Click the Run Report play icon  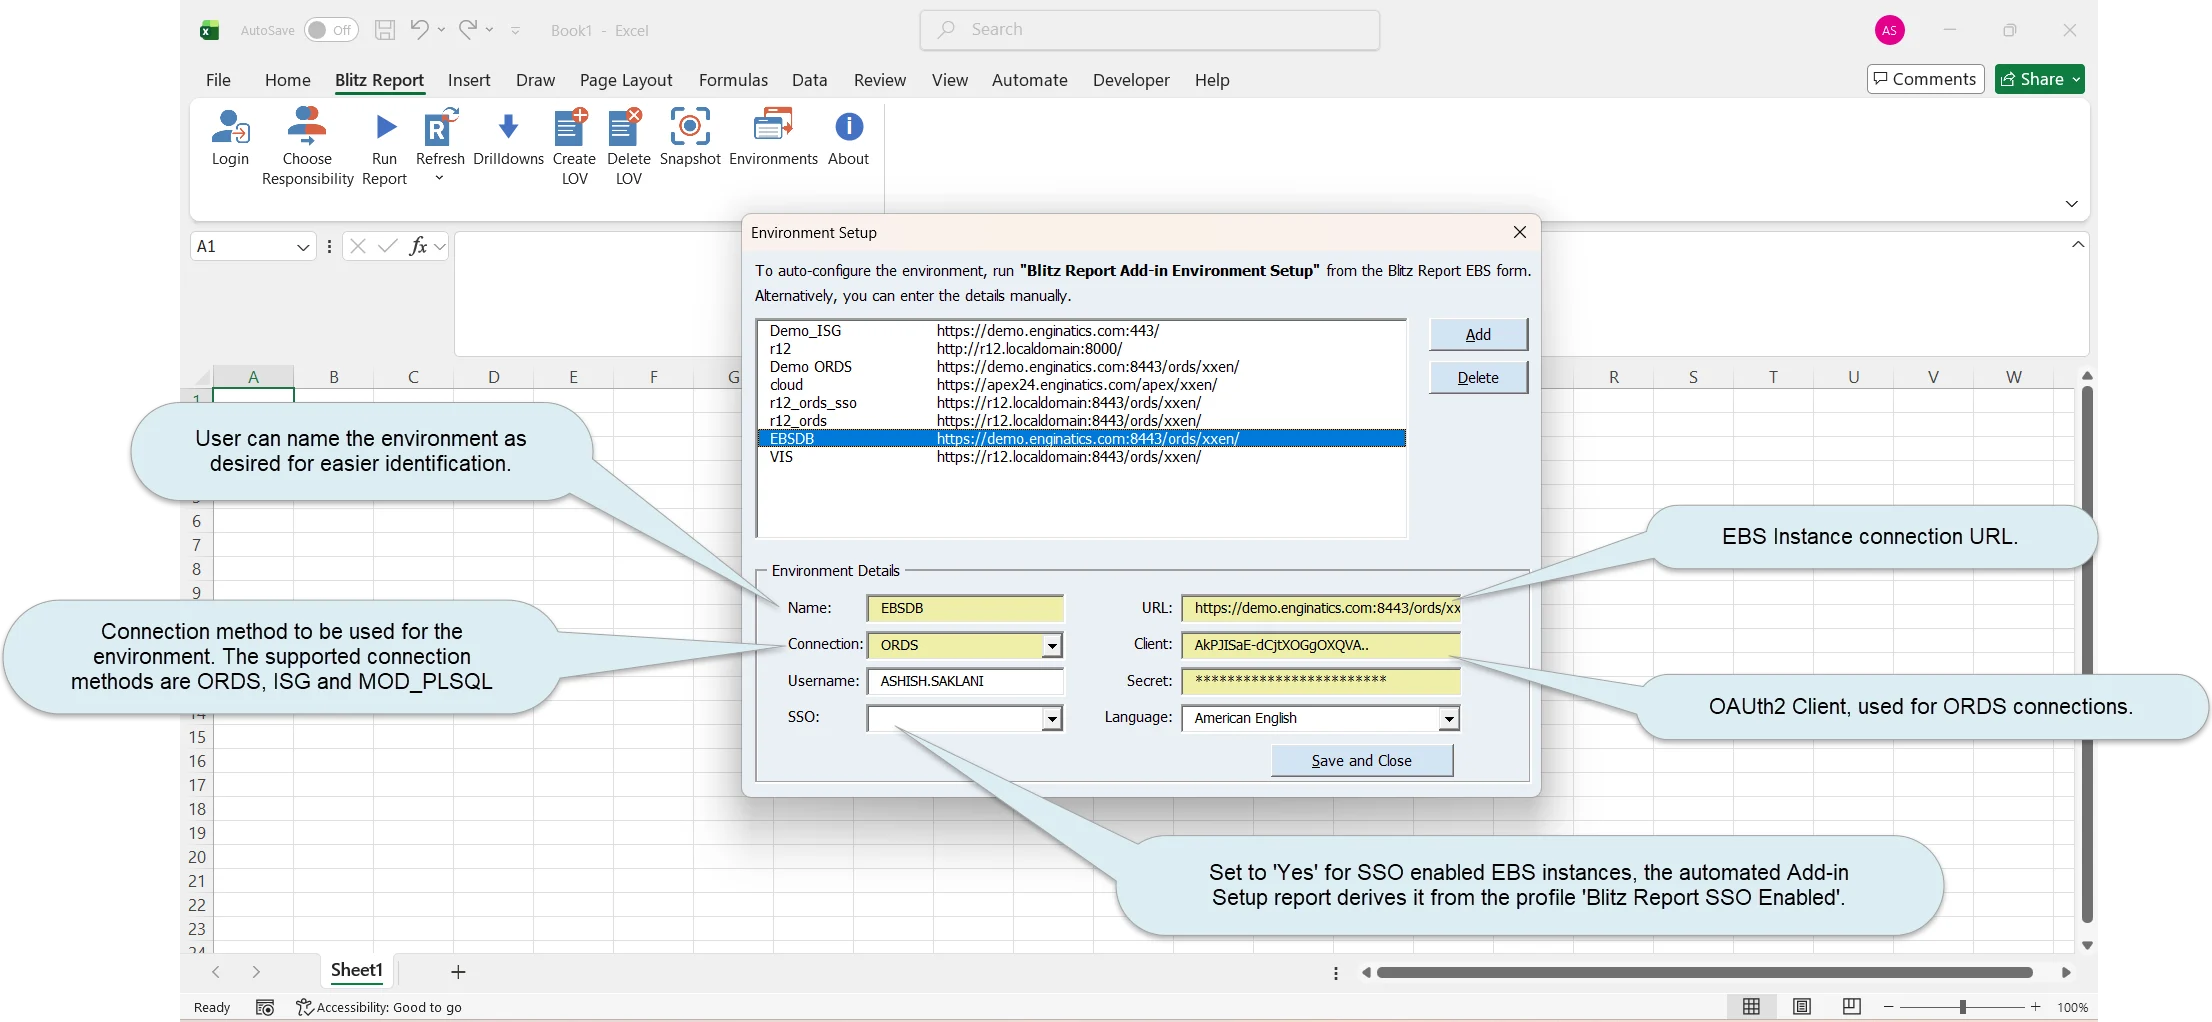[x=385, y=127]
